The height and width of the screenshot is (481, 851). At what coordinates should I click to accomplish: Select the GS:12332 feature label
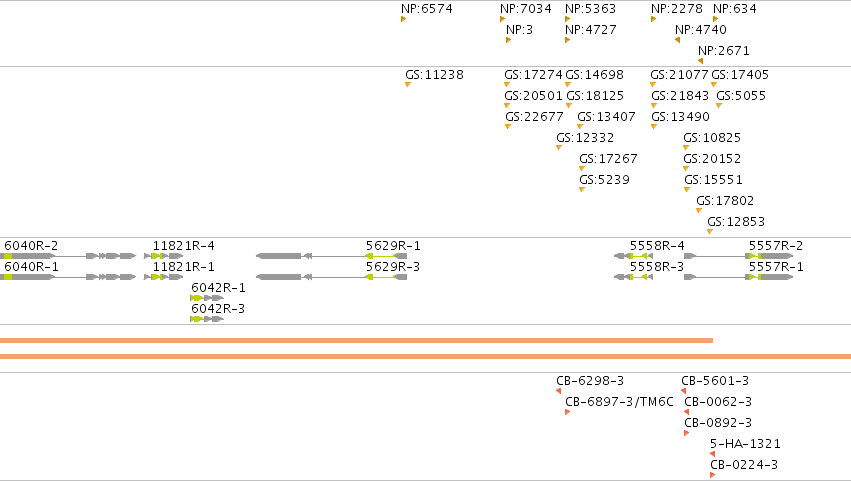(x=585, y=138)
